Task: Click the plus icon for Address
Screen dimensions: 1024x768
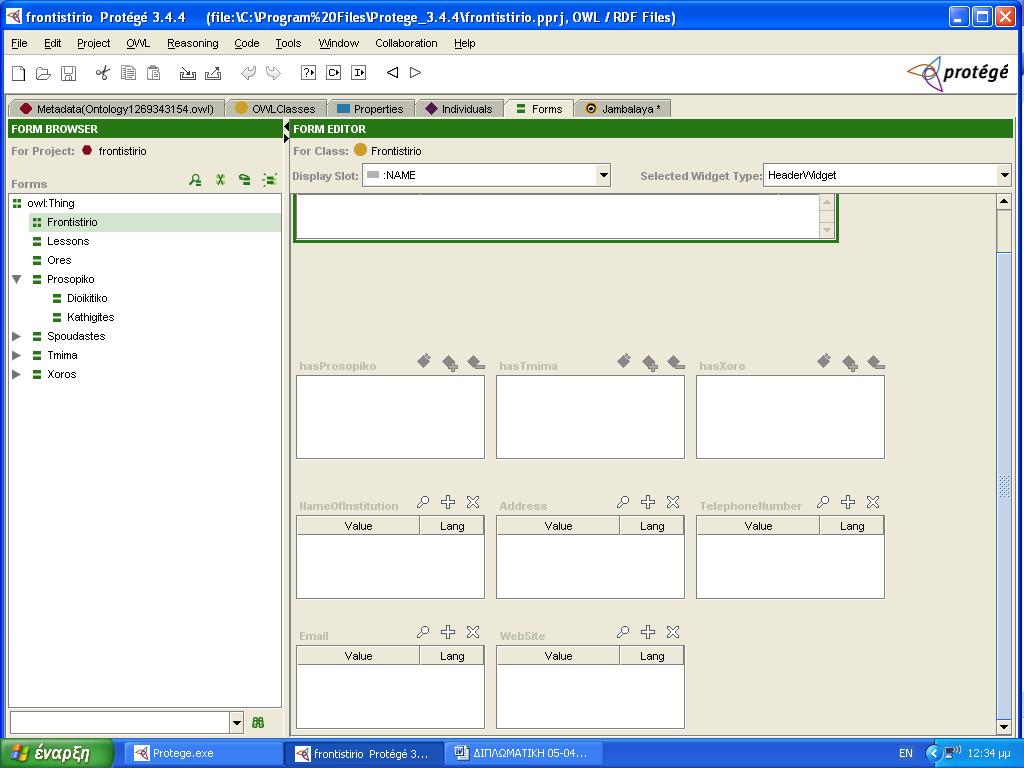Action: coord(648,502)
